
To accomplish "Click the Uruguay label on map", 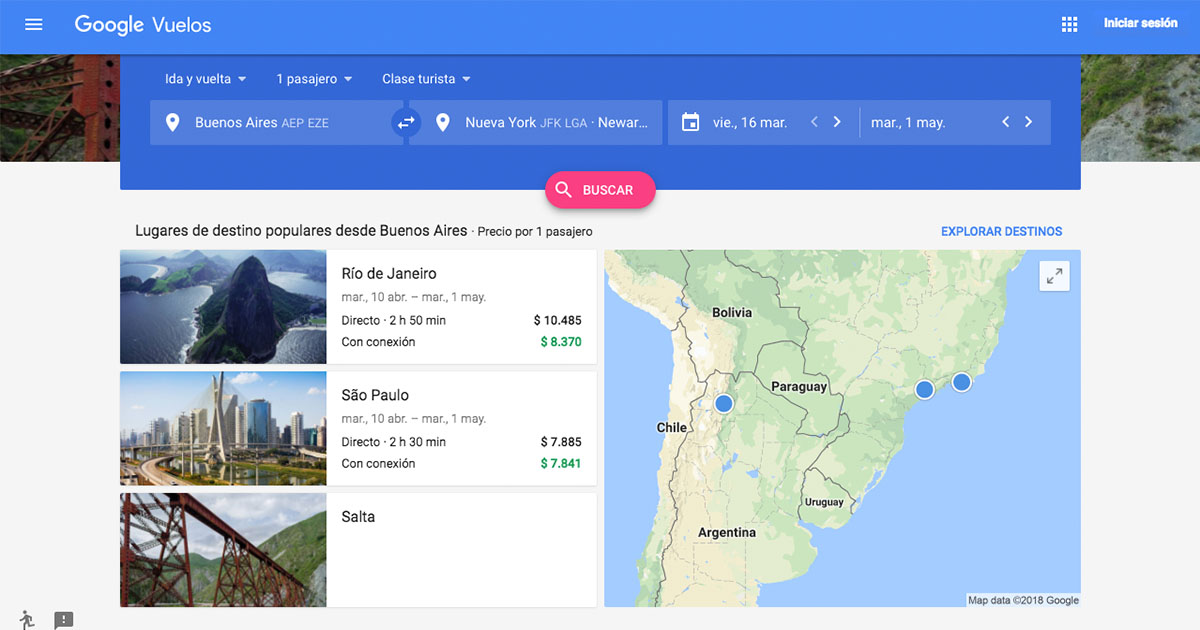I will 824,502.
